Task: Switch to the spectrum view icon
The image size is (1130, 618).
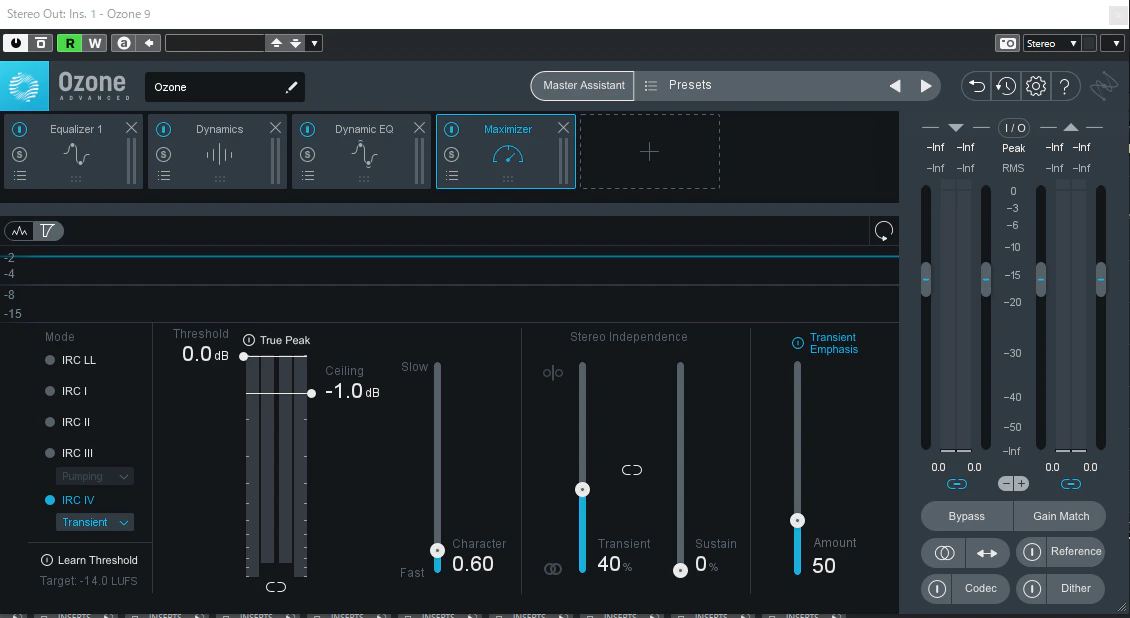Action: (19, 231)
